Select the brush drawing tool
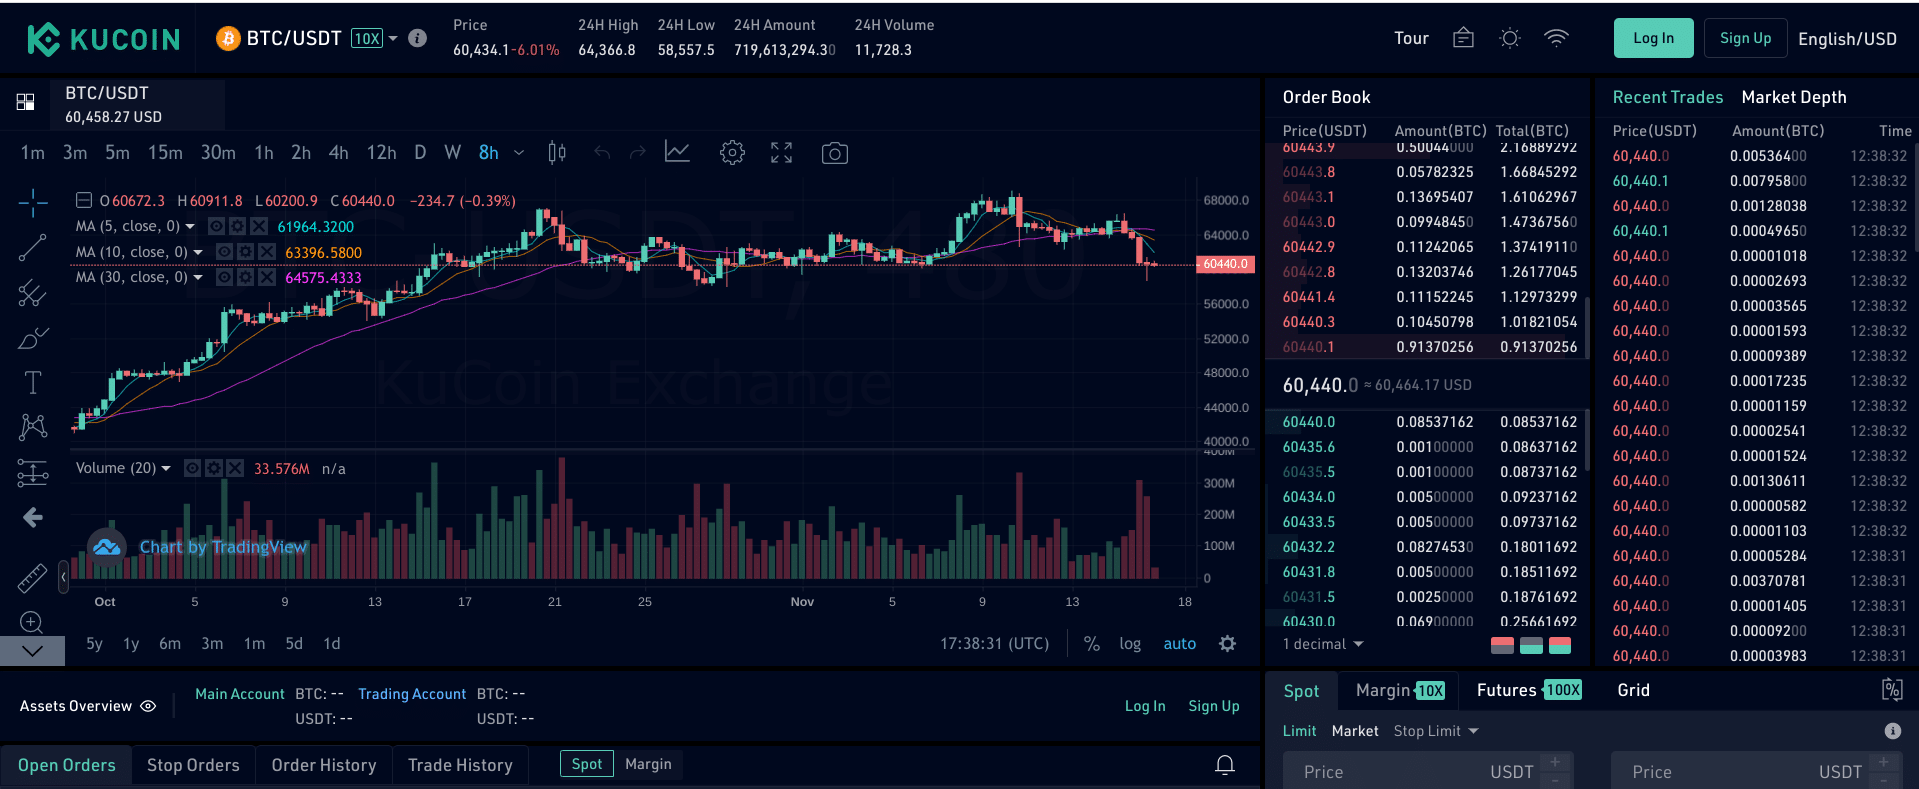1919x789 pixels. pos(33,338)
